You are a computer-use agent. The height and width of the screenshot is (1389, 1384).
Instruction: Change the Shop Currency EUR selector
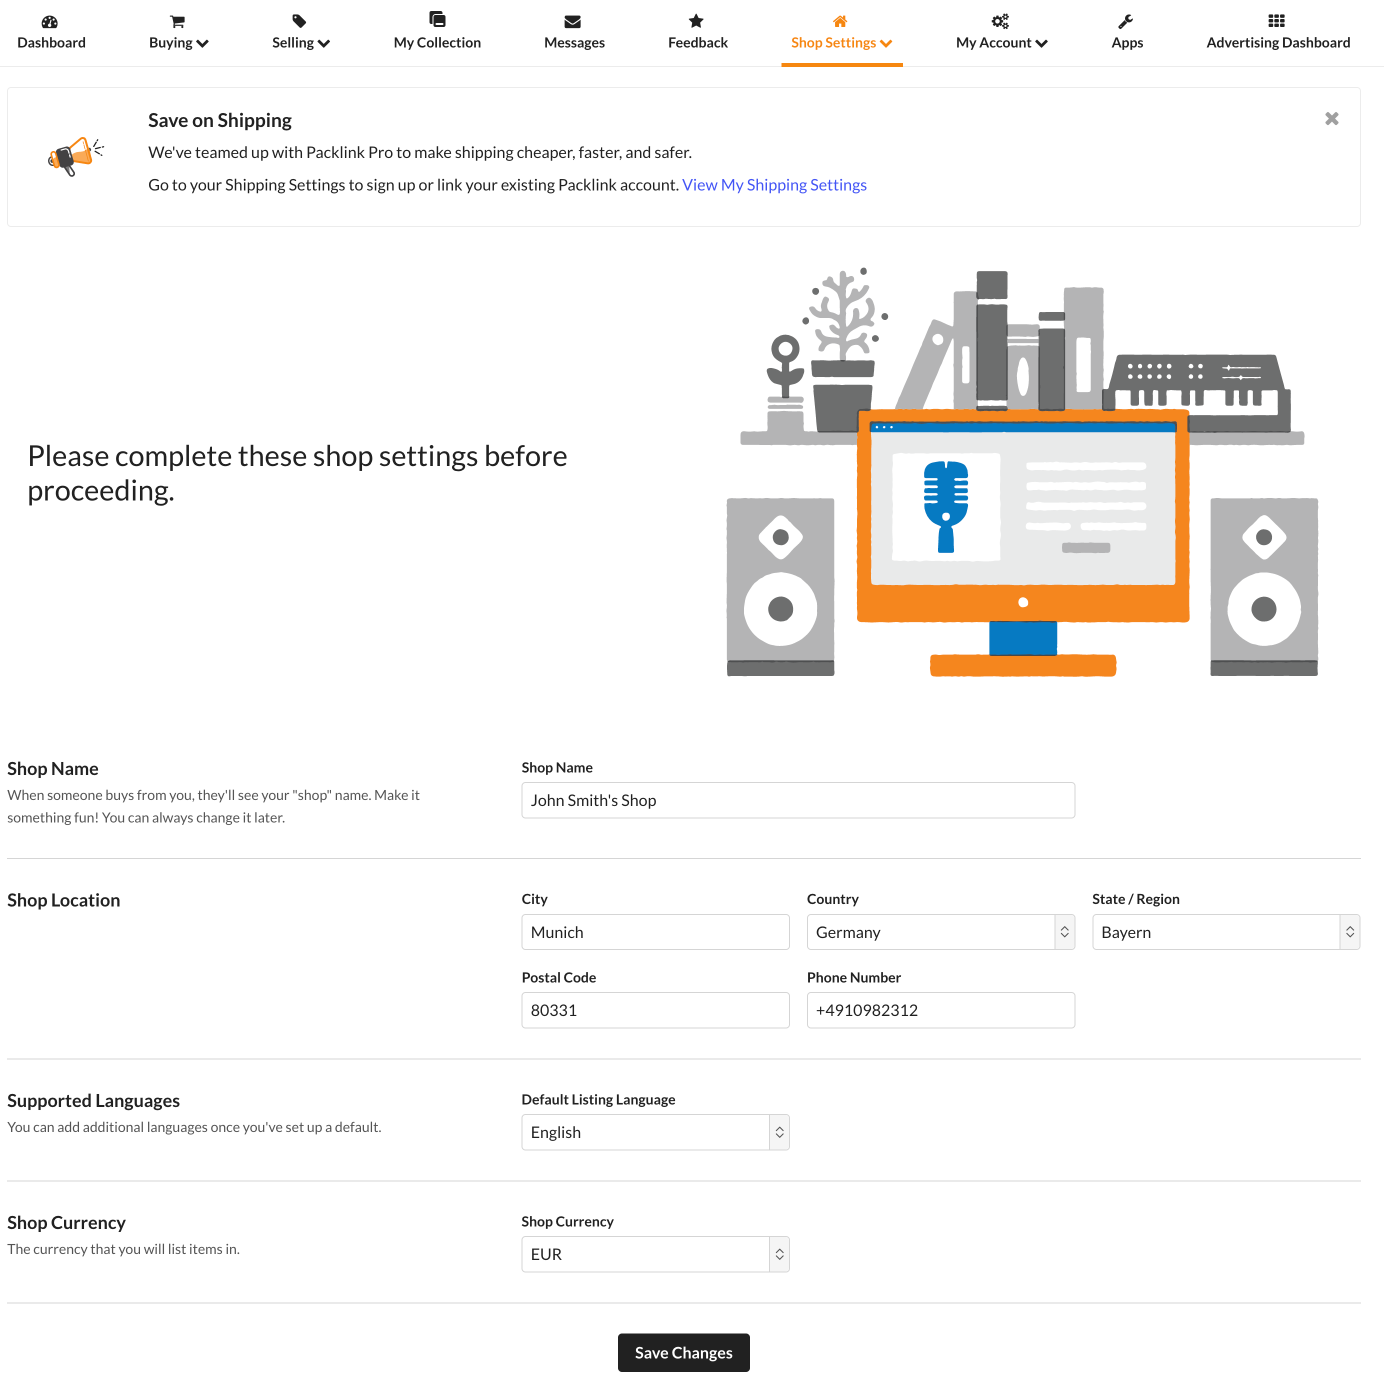(655, 1254)
